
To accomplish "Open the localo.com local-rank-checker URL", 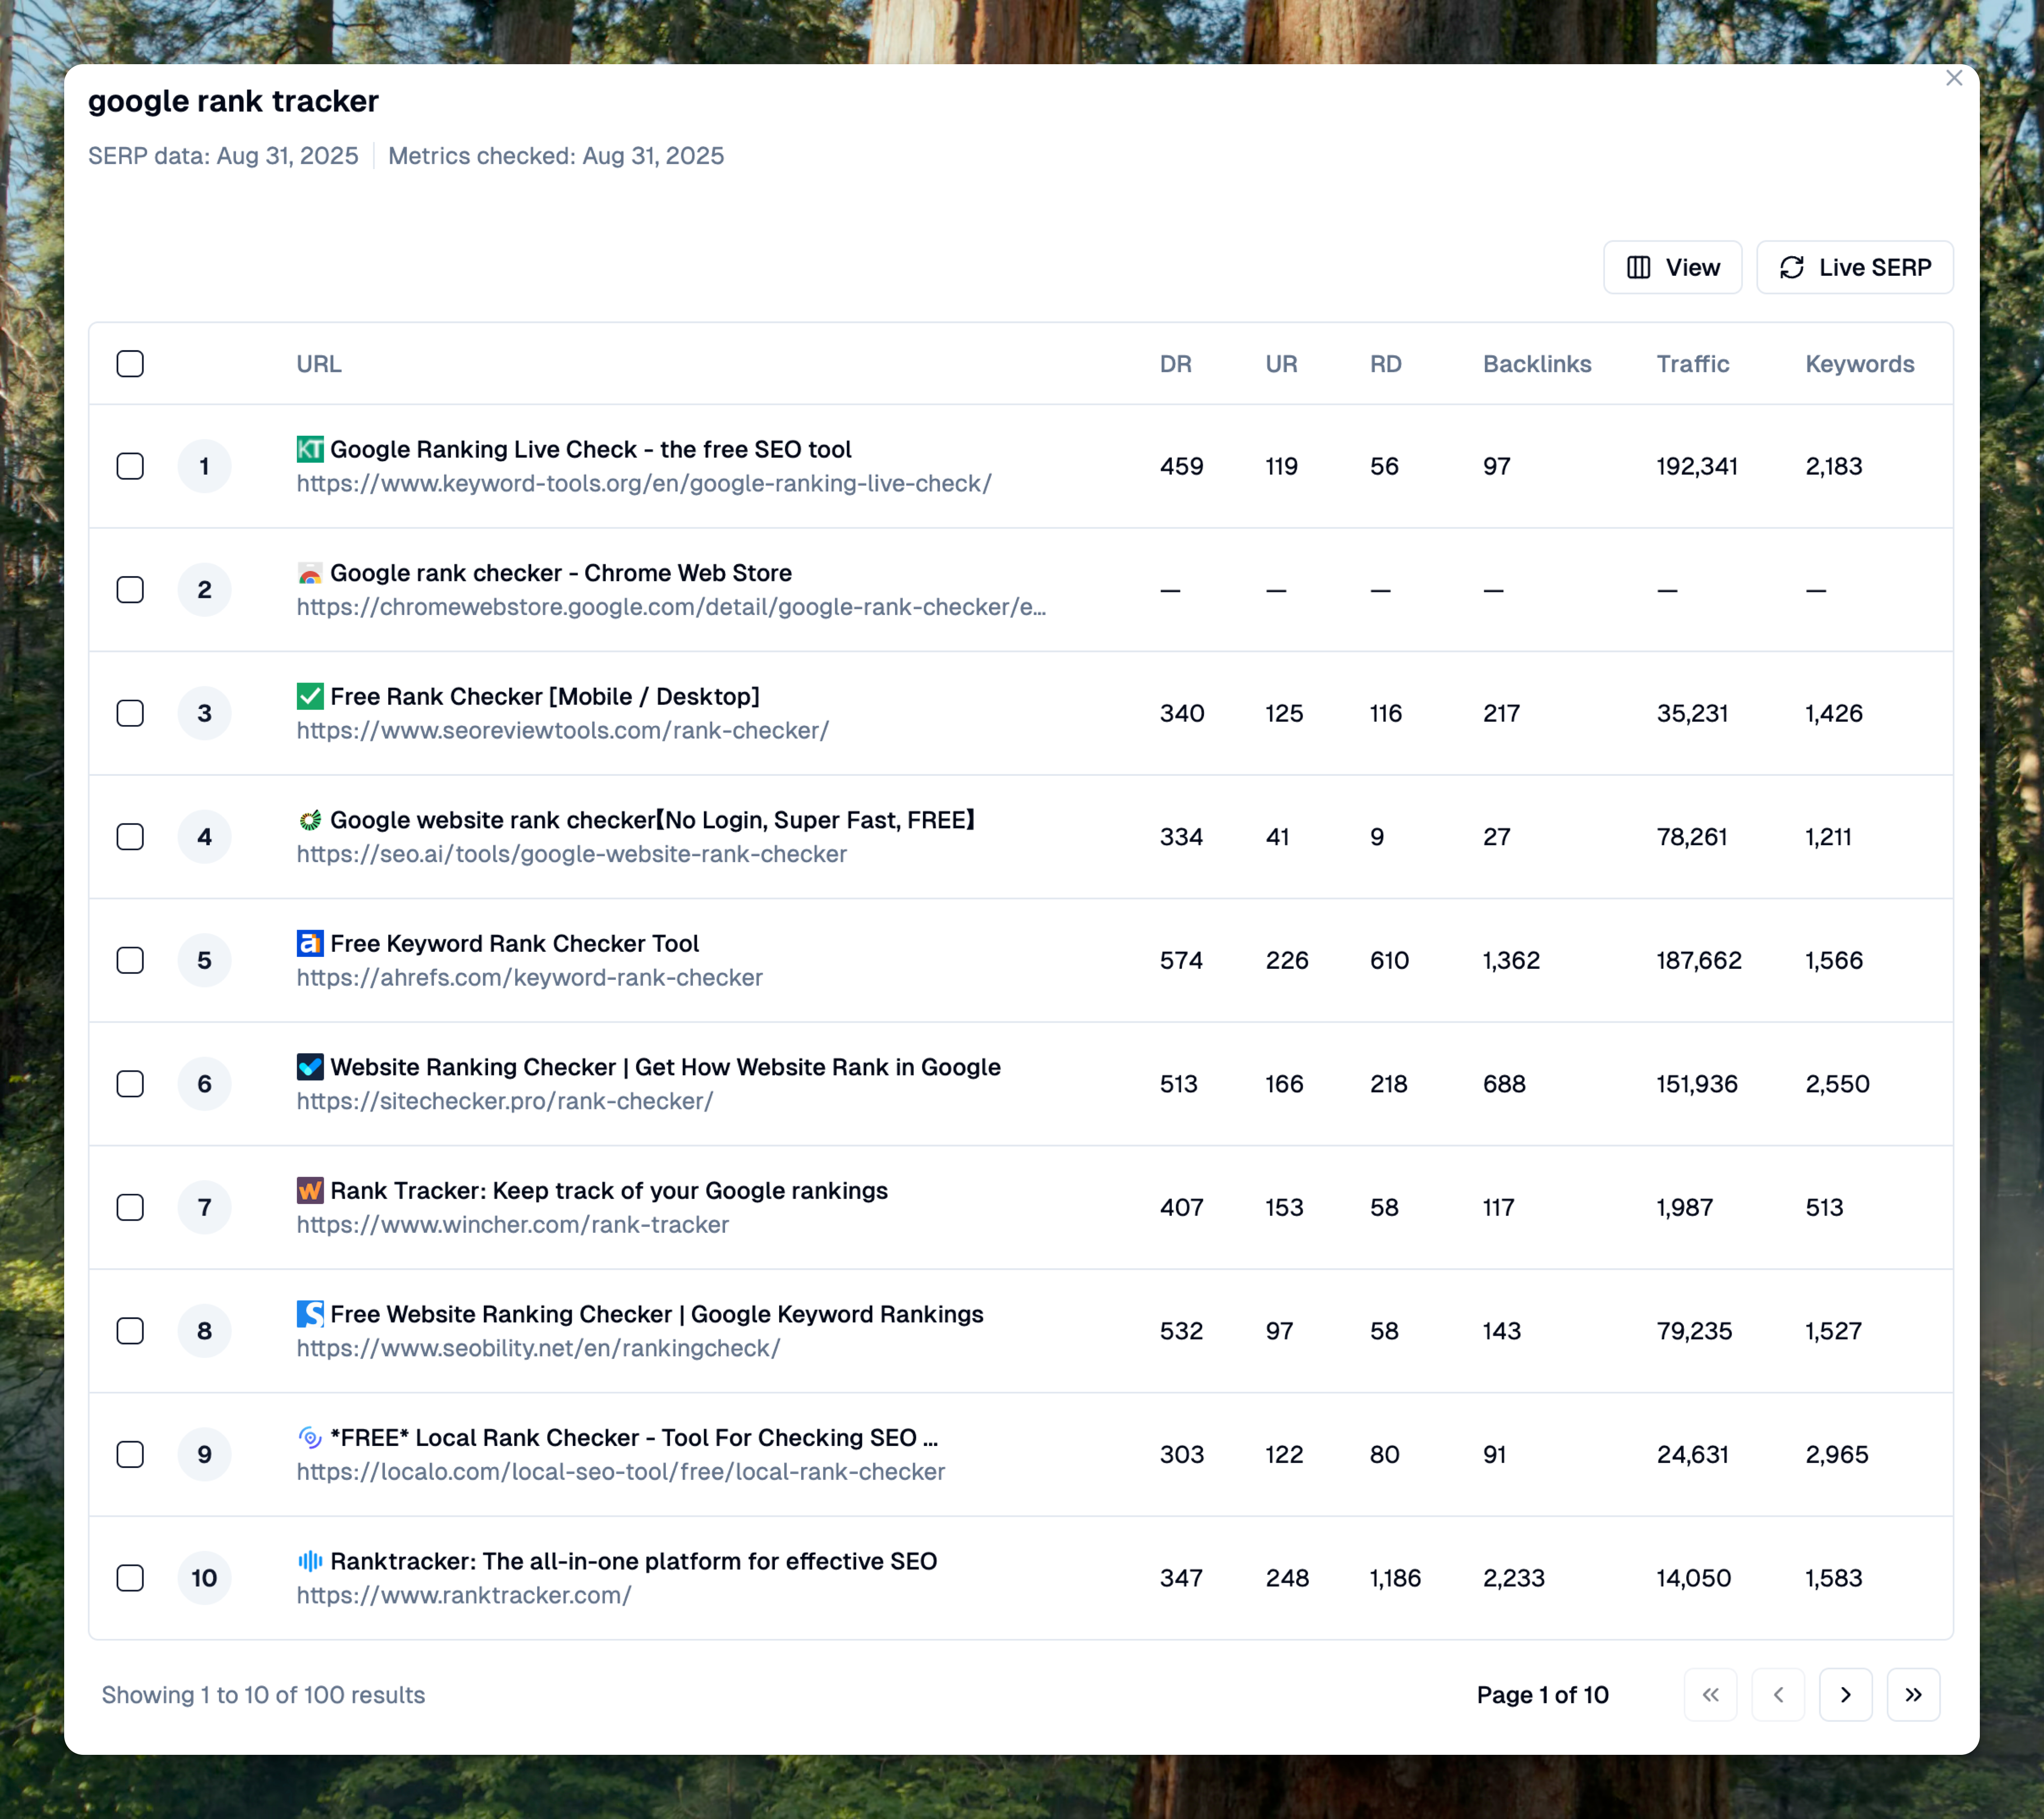I will coord(620,1472).
